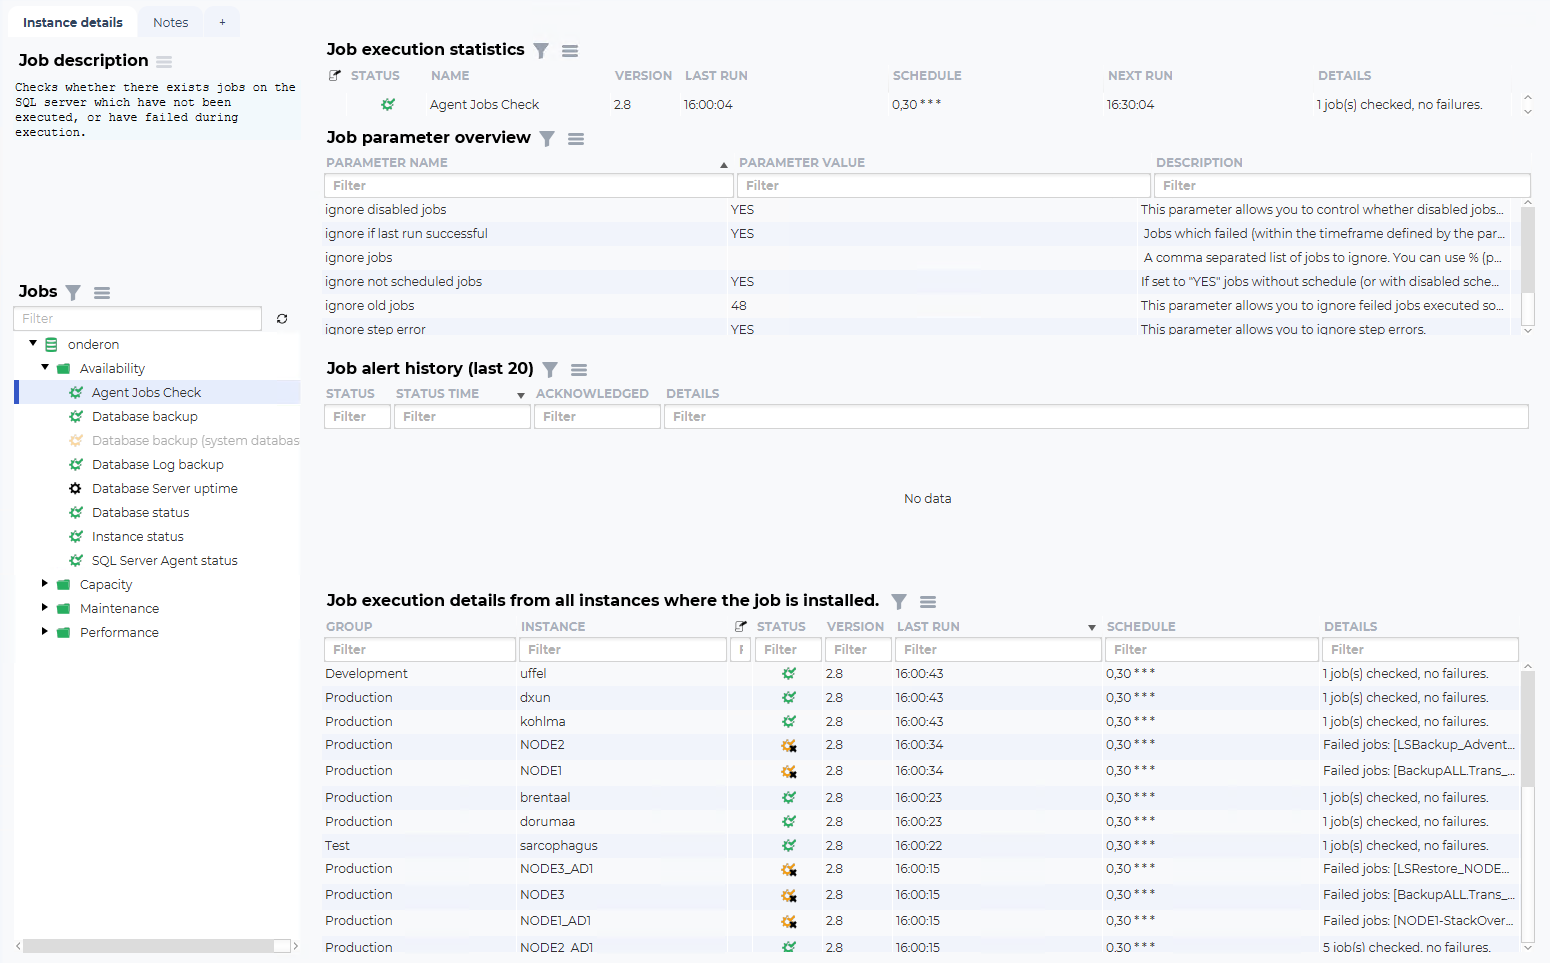Switch to the Notes tab

[170, 22]
